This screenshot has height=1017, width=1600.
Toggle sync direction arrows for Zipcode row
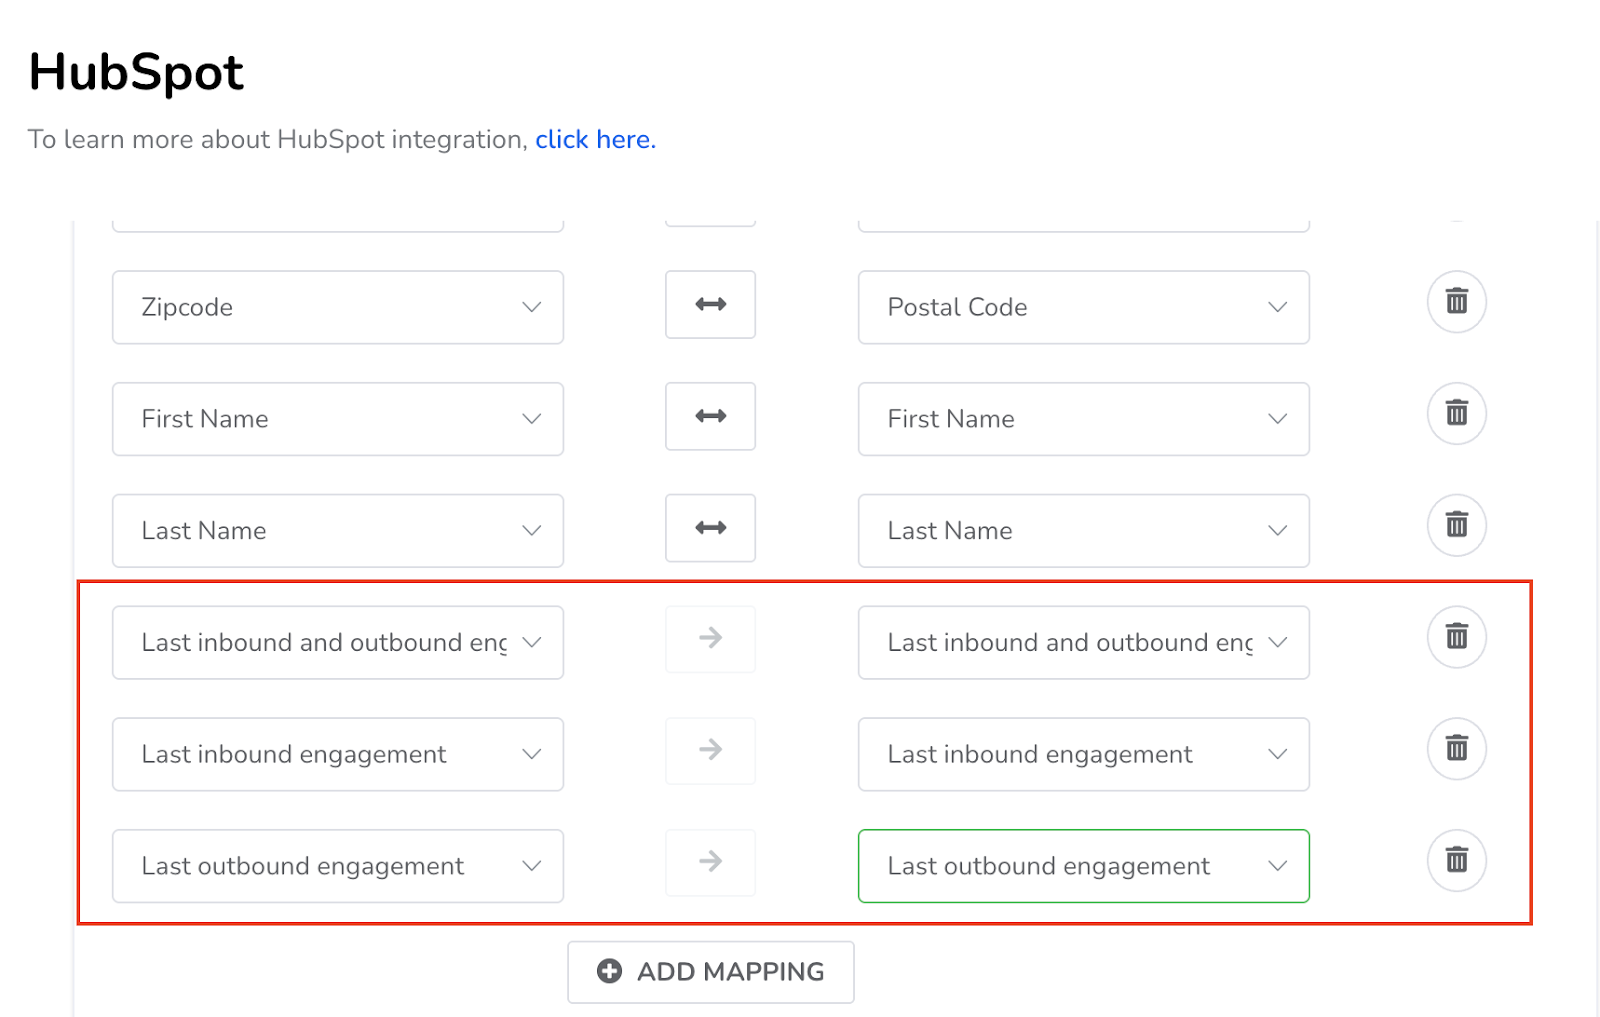[710, 305]
